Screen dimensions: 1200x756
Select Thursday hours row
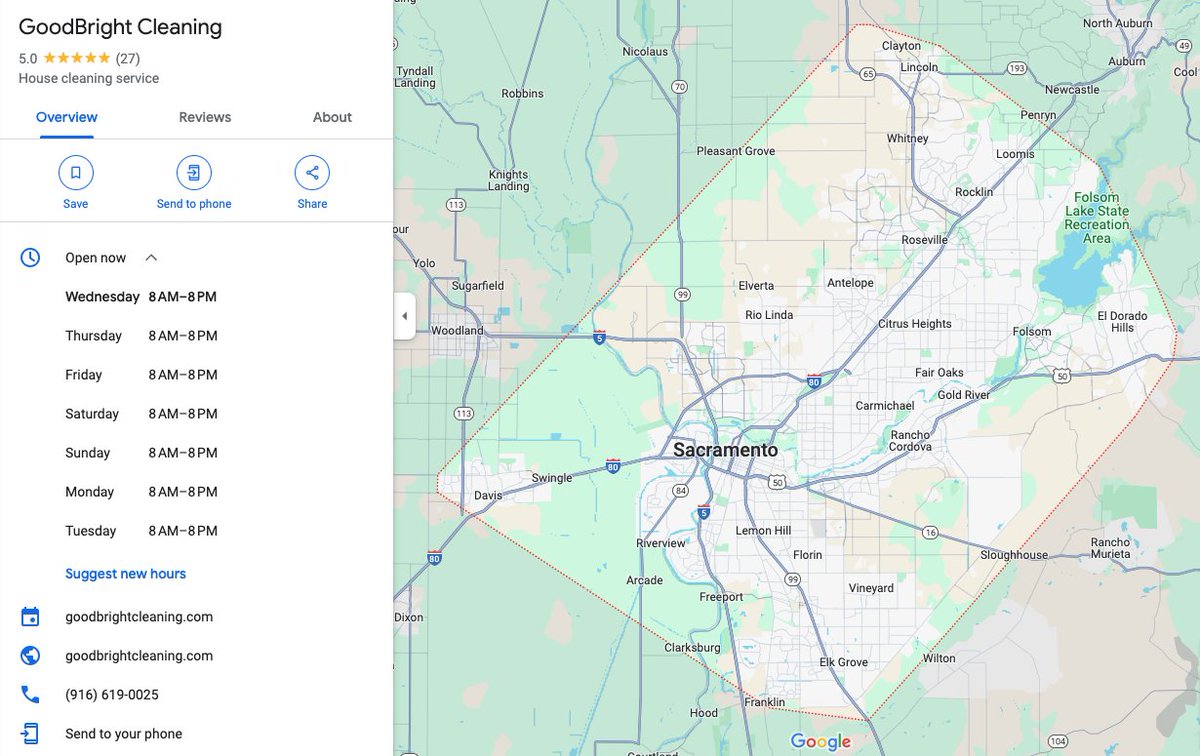tap(141, 336)
